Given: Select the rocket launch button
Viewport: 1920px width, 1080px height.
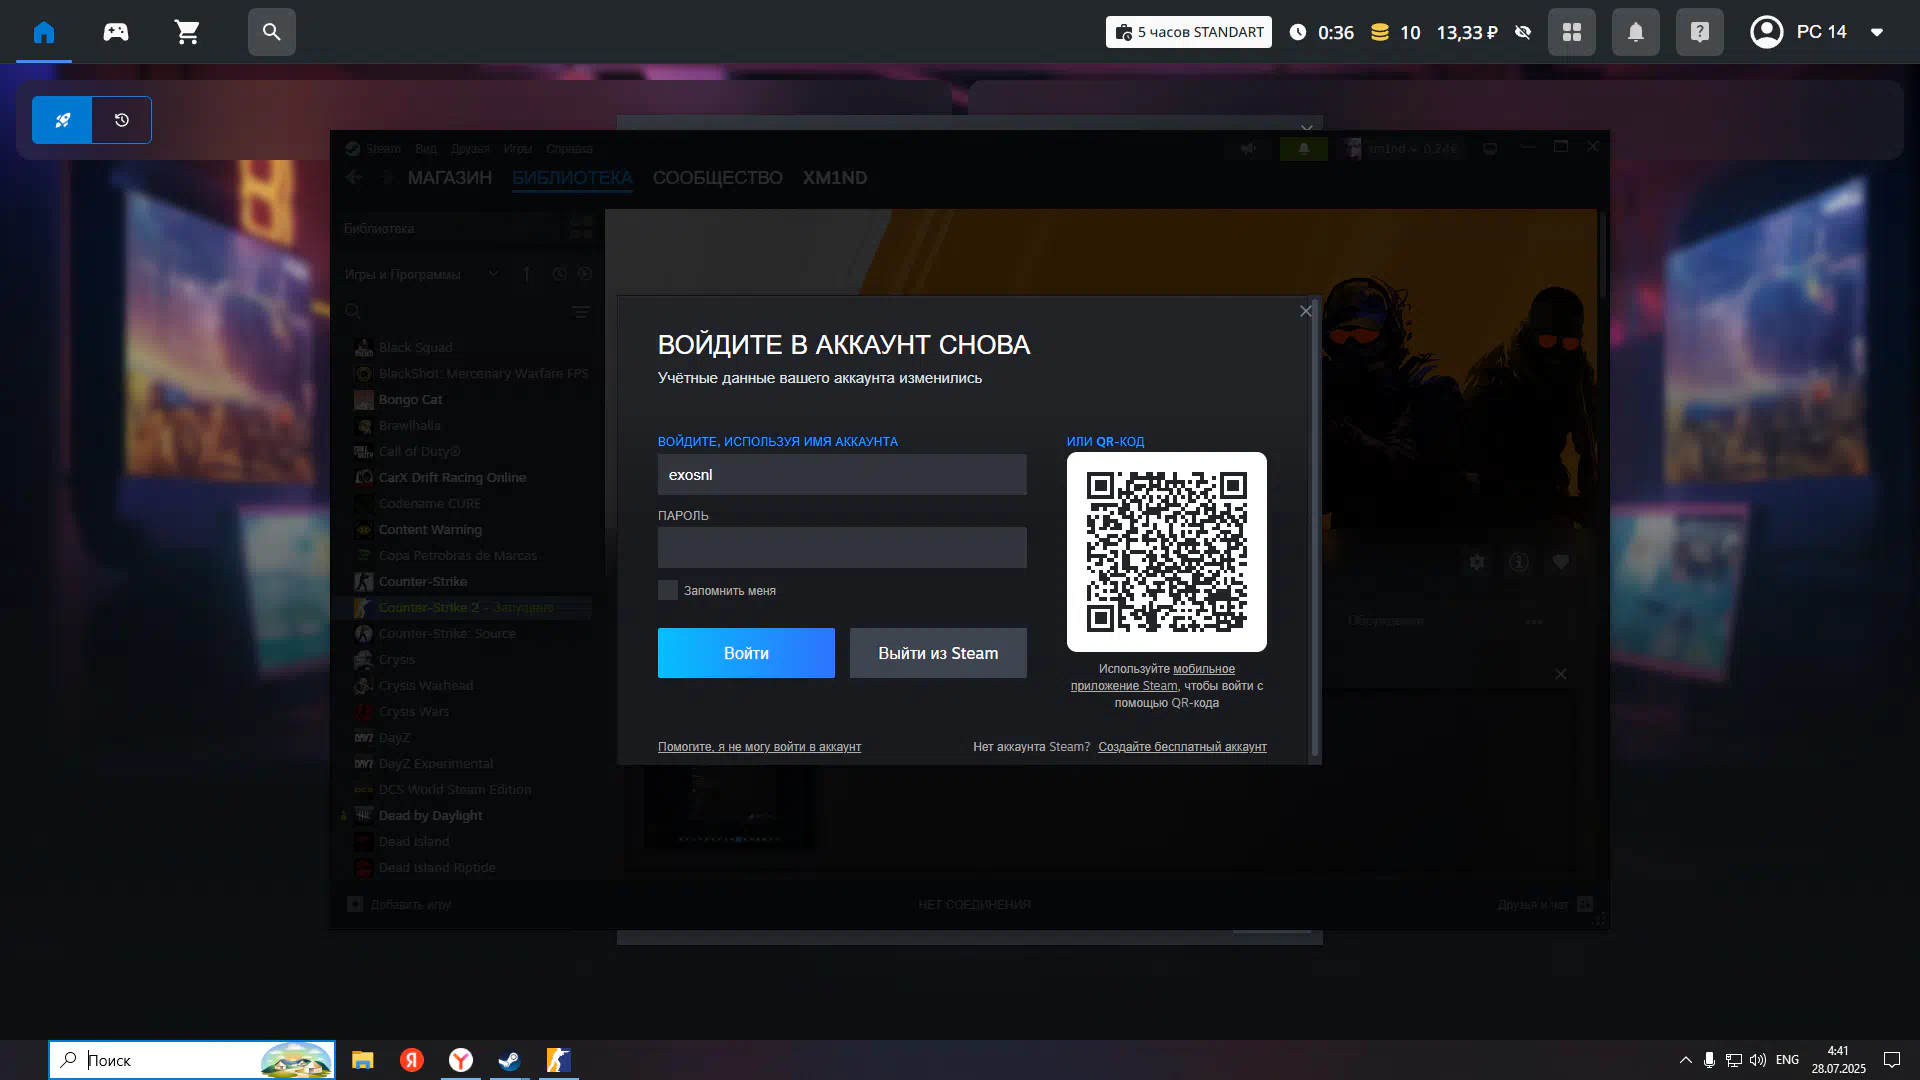Looking at the screenshot, I should pos(62,120).
